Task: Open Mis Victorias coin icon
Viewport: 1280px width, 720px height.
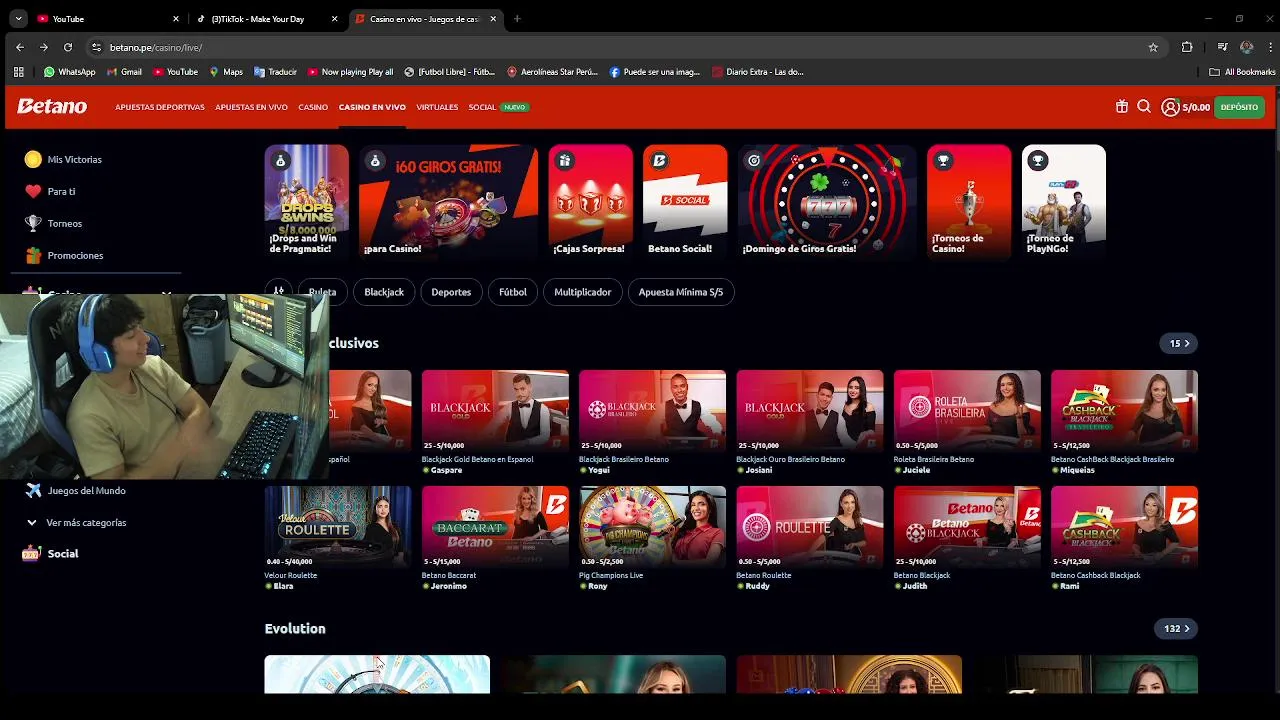Action: tap(33, 159)
